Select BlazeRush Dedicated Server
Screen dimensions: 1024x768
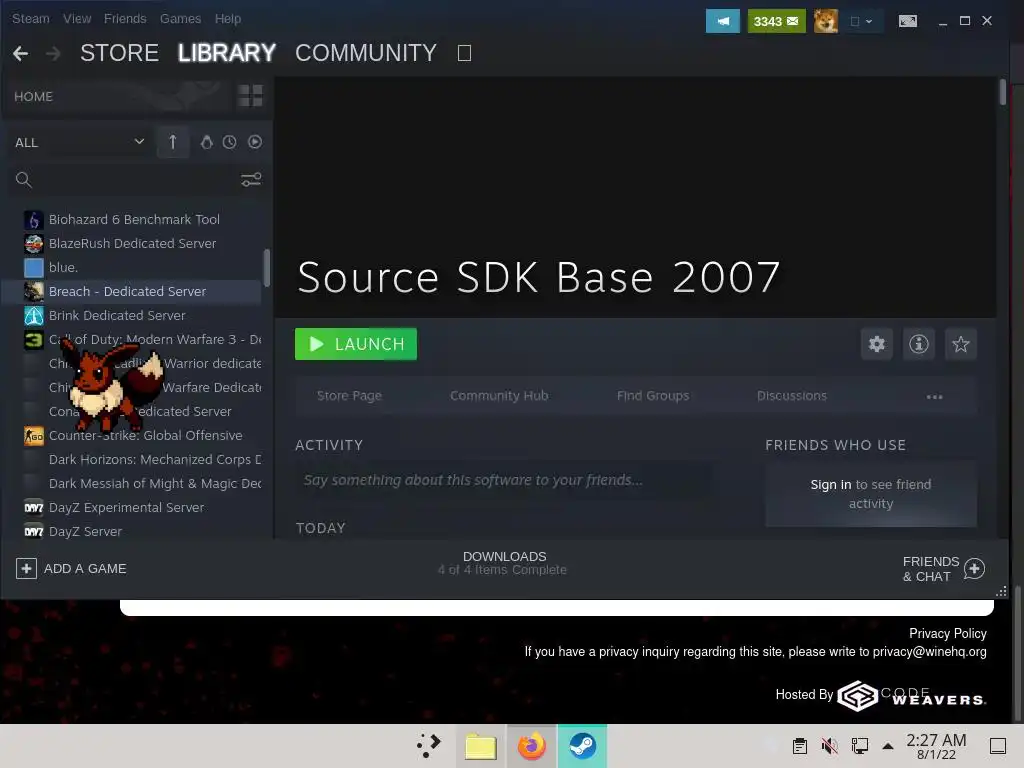133,244
